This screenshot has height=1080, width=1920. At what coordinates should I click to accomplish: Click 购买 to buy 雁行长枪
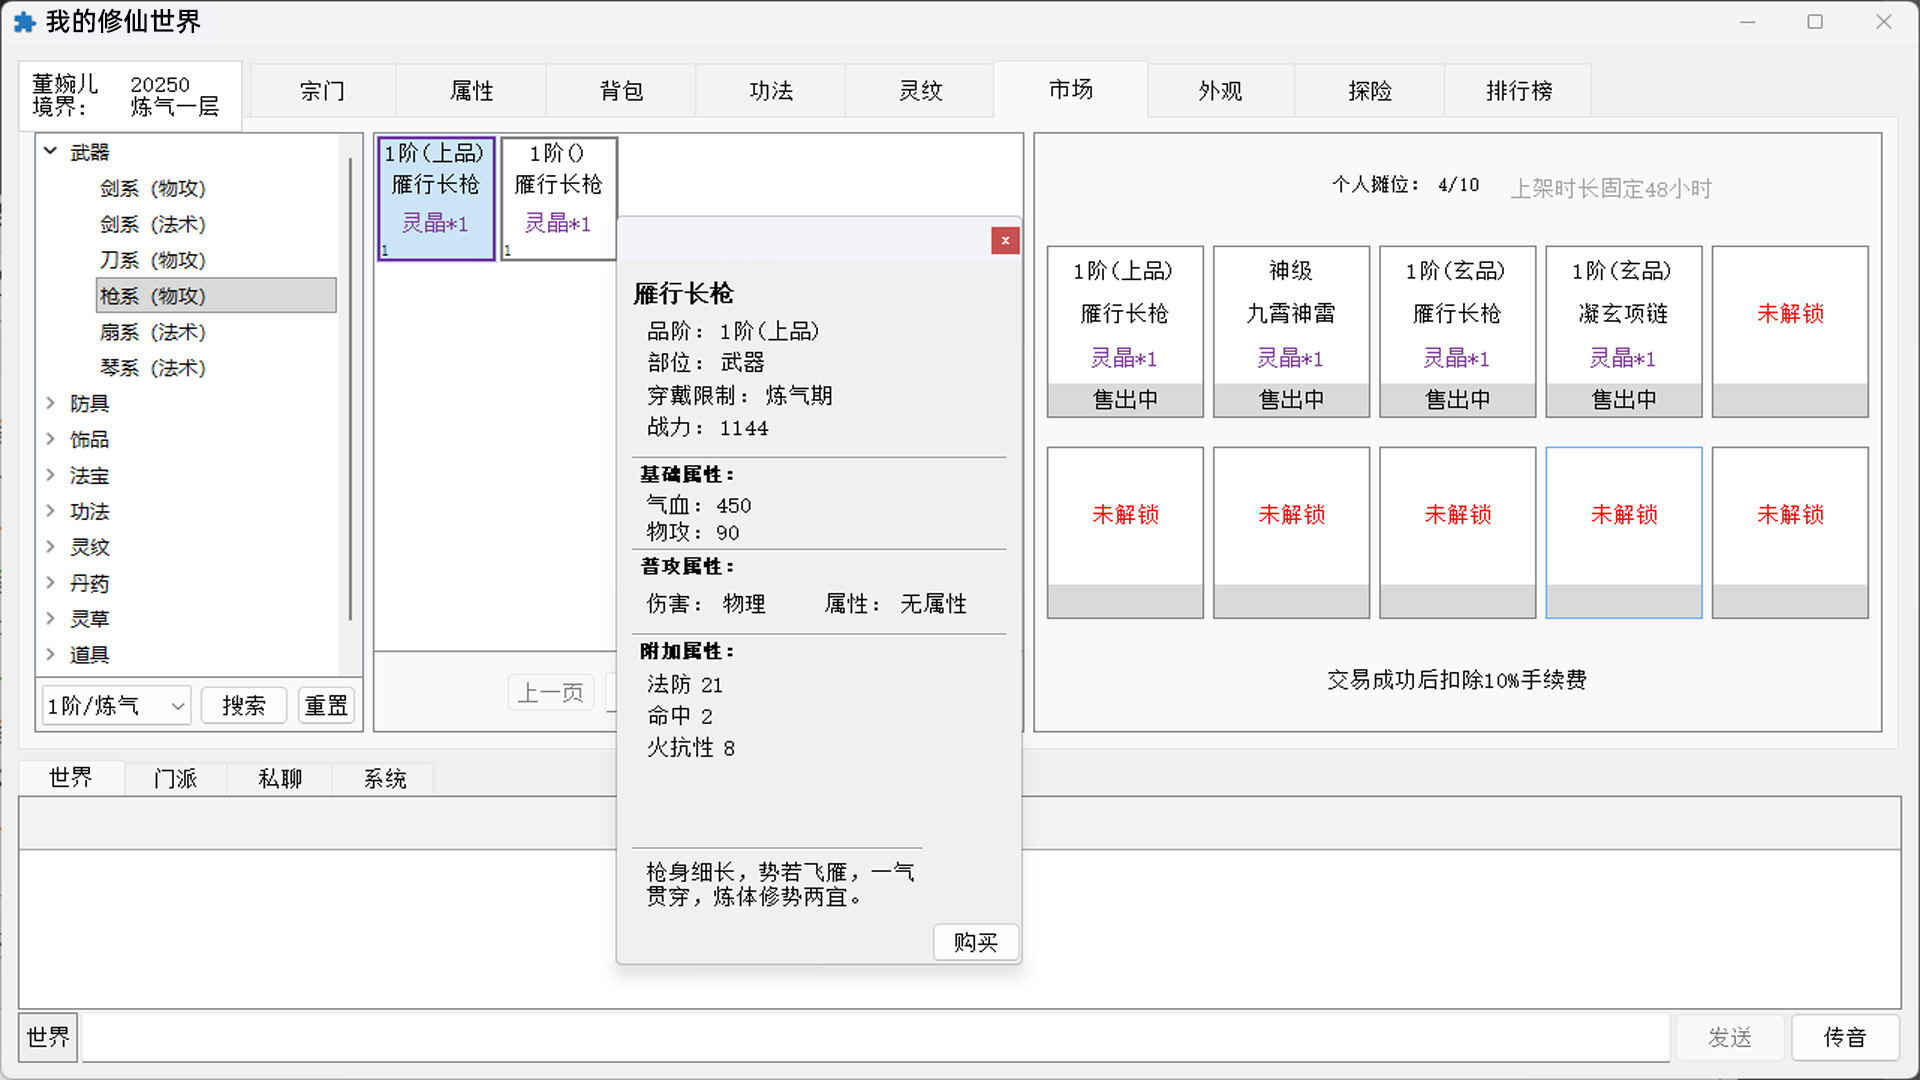pyautogui.click(x=975, y=942)
